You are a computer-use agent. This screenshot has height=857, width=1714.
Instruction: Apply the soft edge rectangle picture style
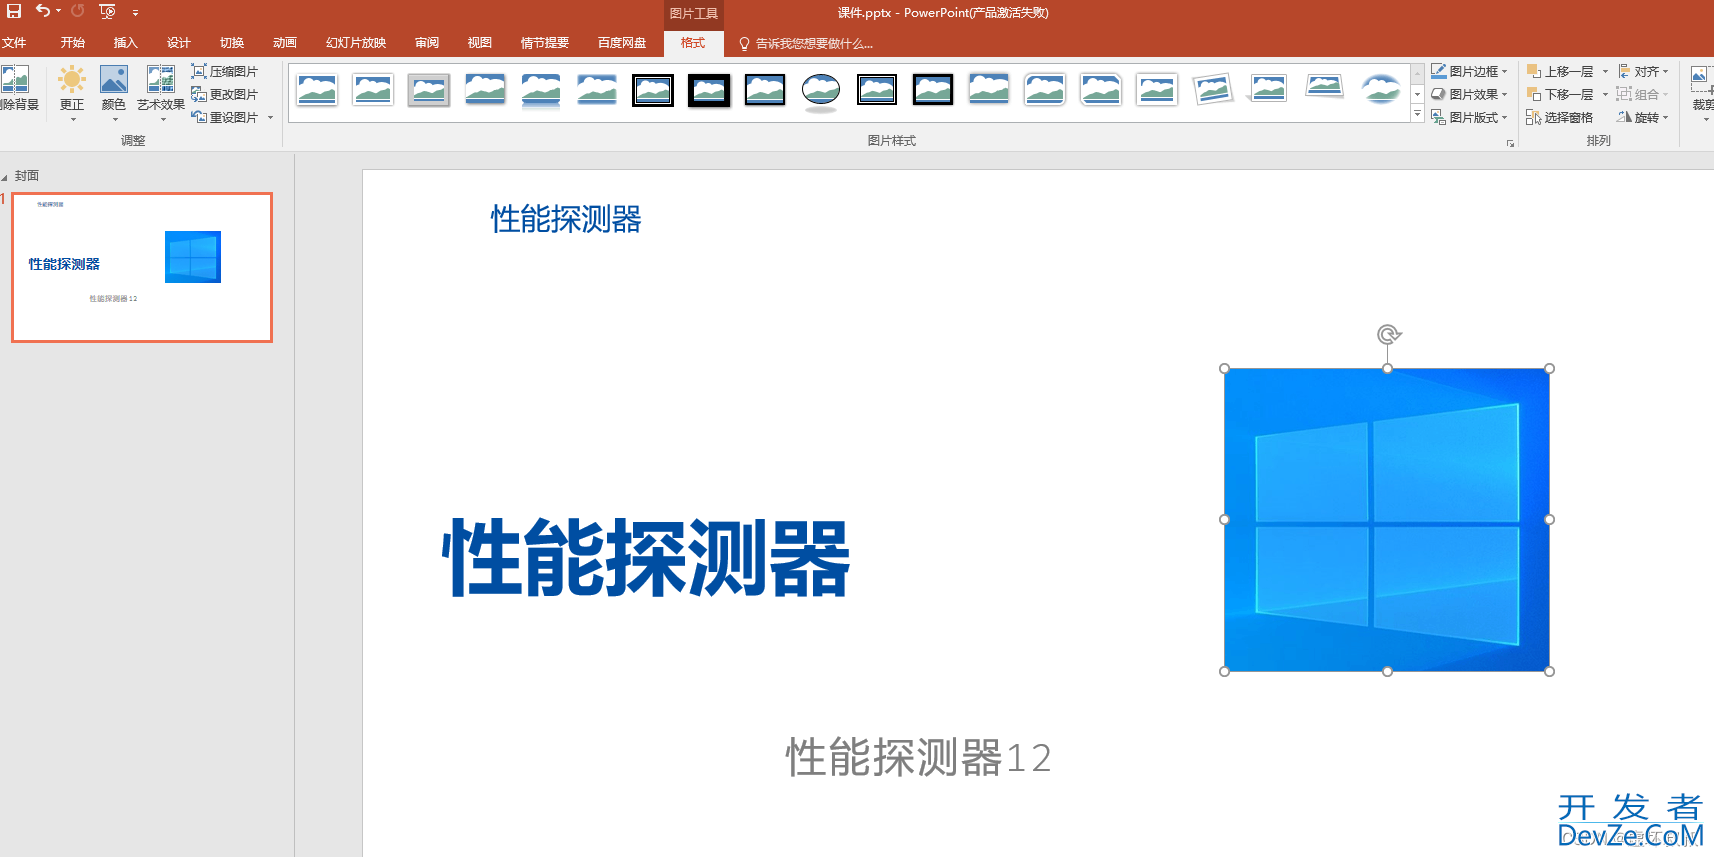pyautogui.click(x=597, y=90)
